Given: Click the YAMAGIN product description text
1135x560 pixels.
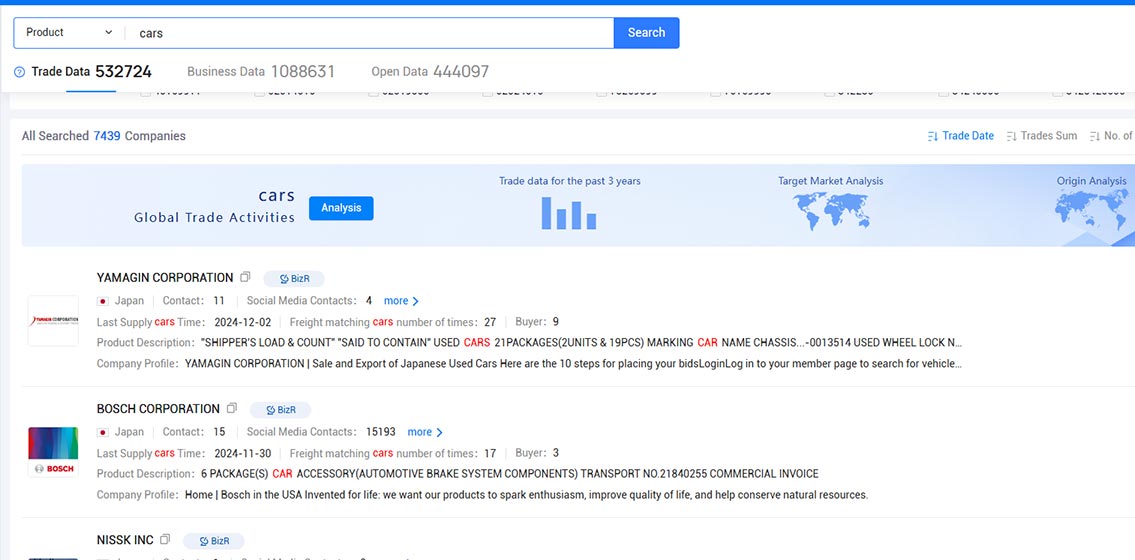Looking at the screenshot, I should coord(581,343).
